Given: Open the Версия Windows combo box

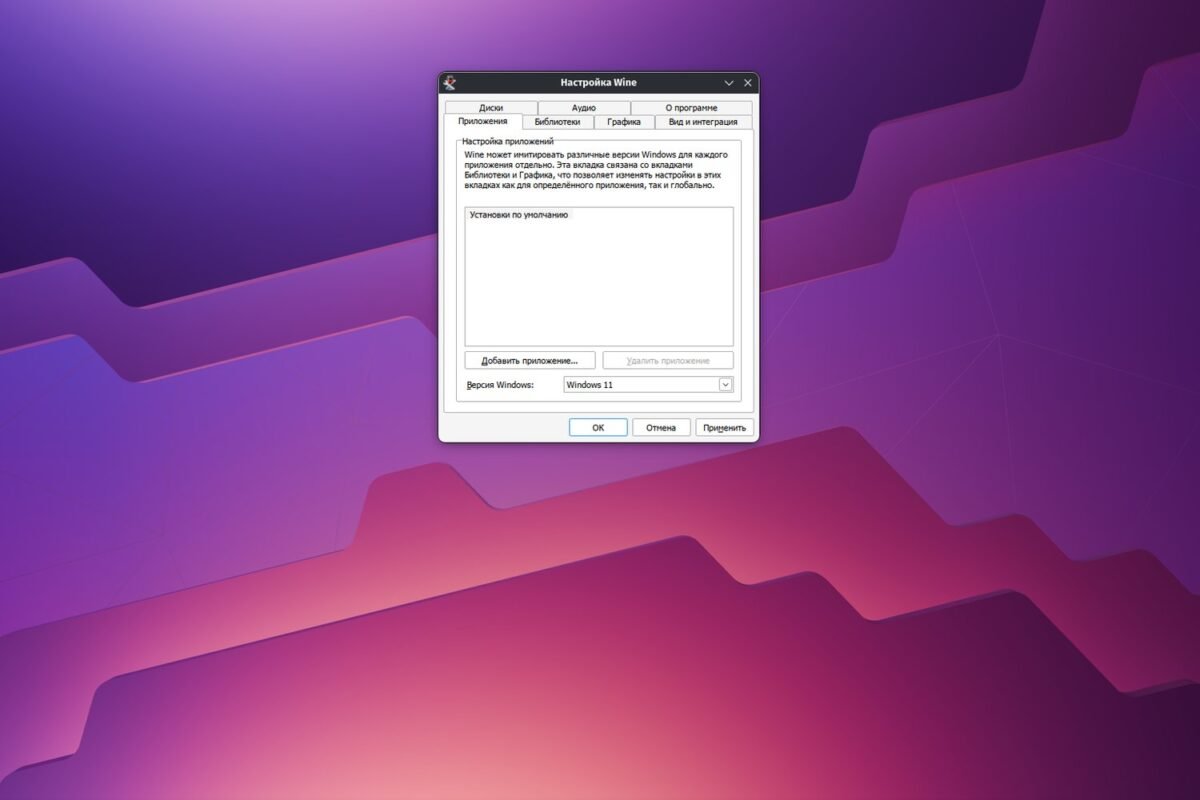Looking at the screenshot, I should 648,384.
